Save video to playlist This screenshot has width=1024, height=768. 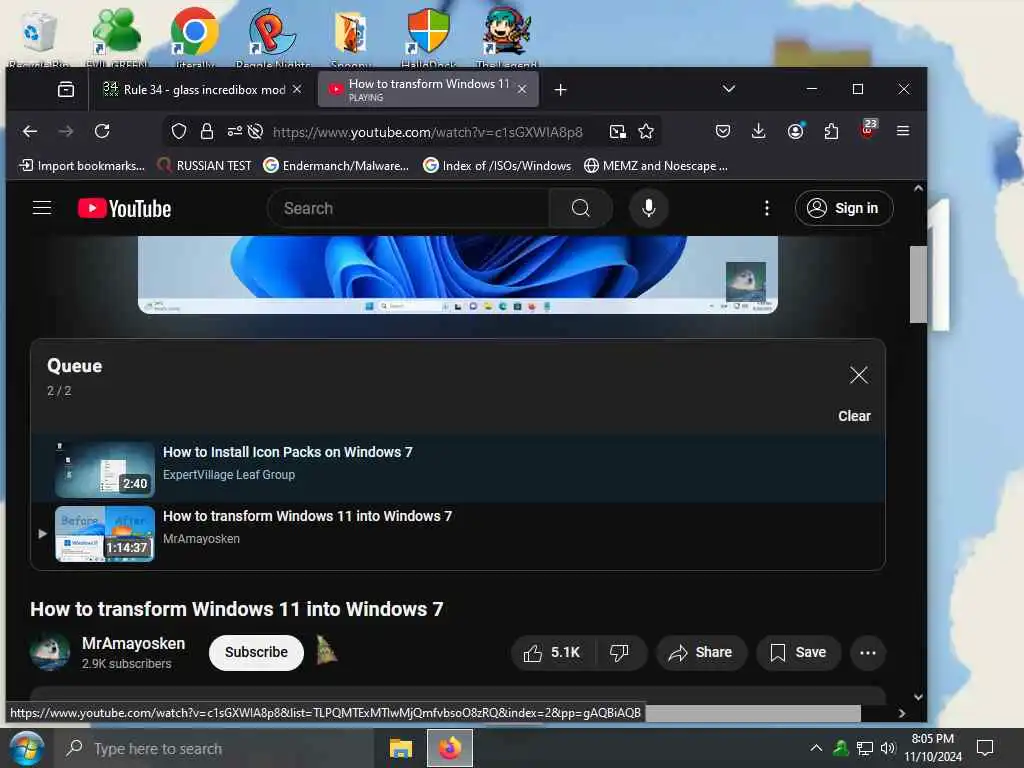click(798, 652)
